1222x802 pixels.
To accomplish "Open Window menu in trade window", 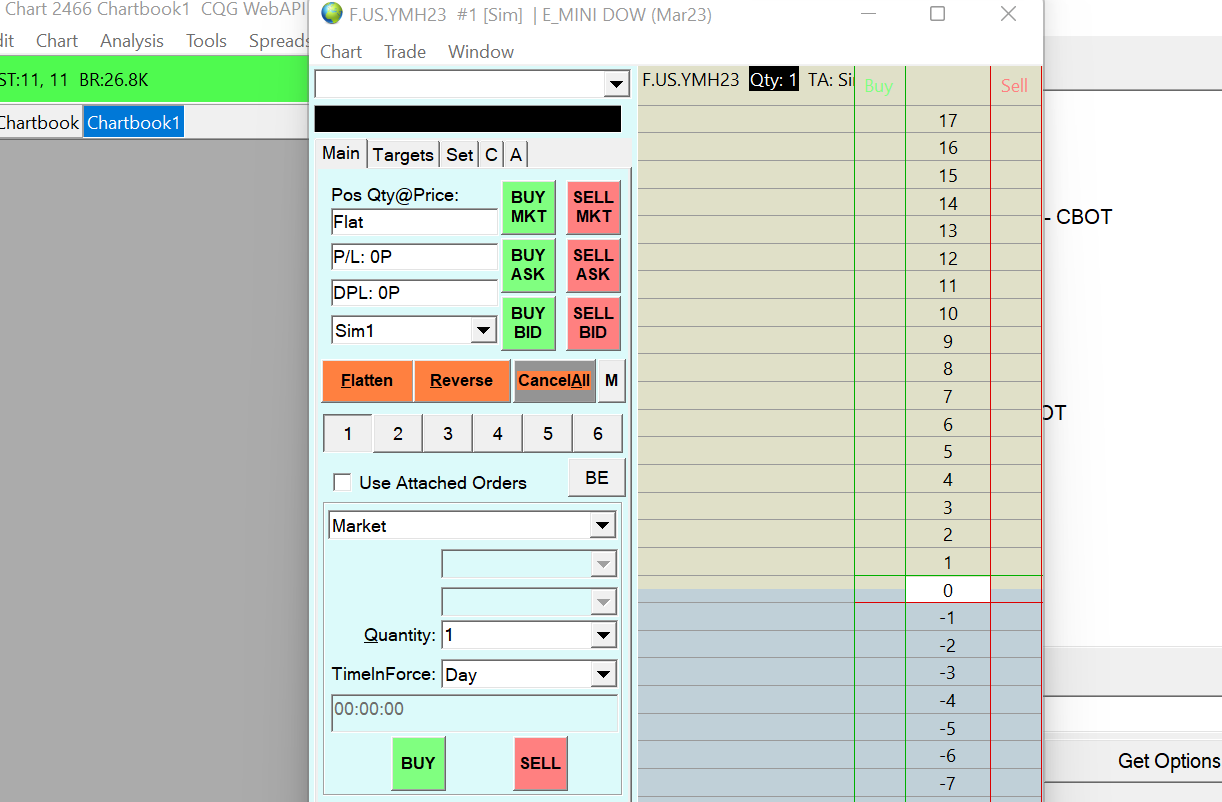I will tap(481, 52).
